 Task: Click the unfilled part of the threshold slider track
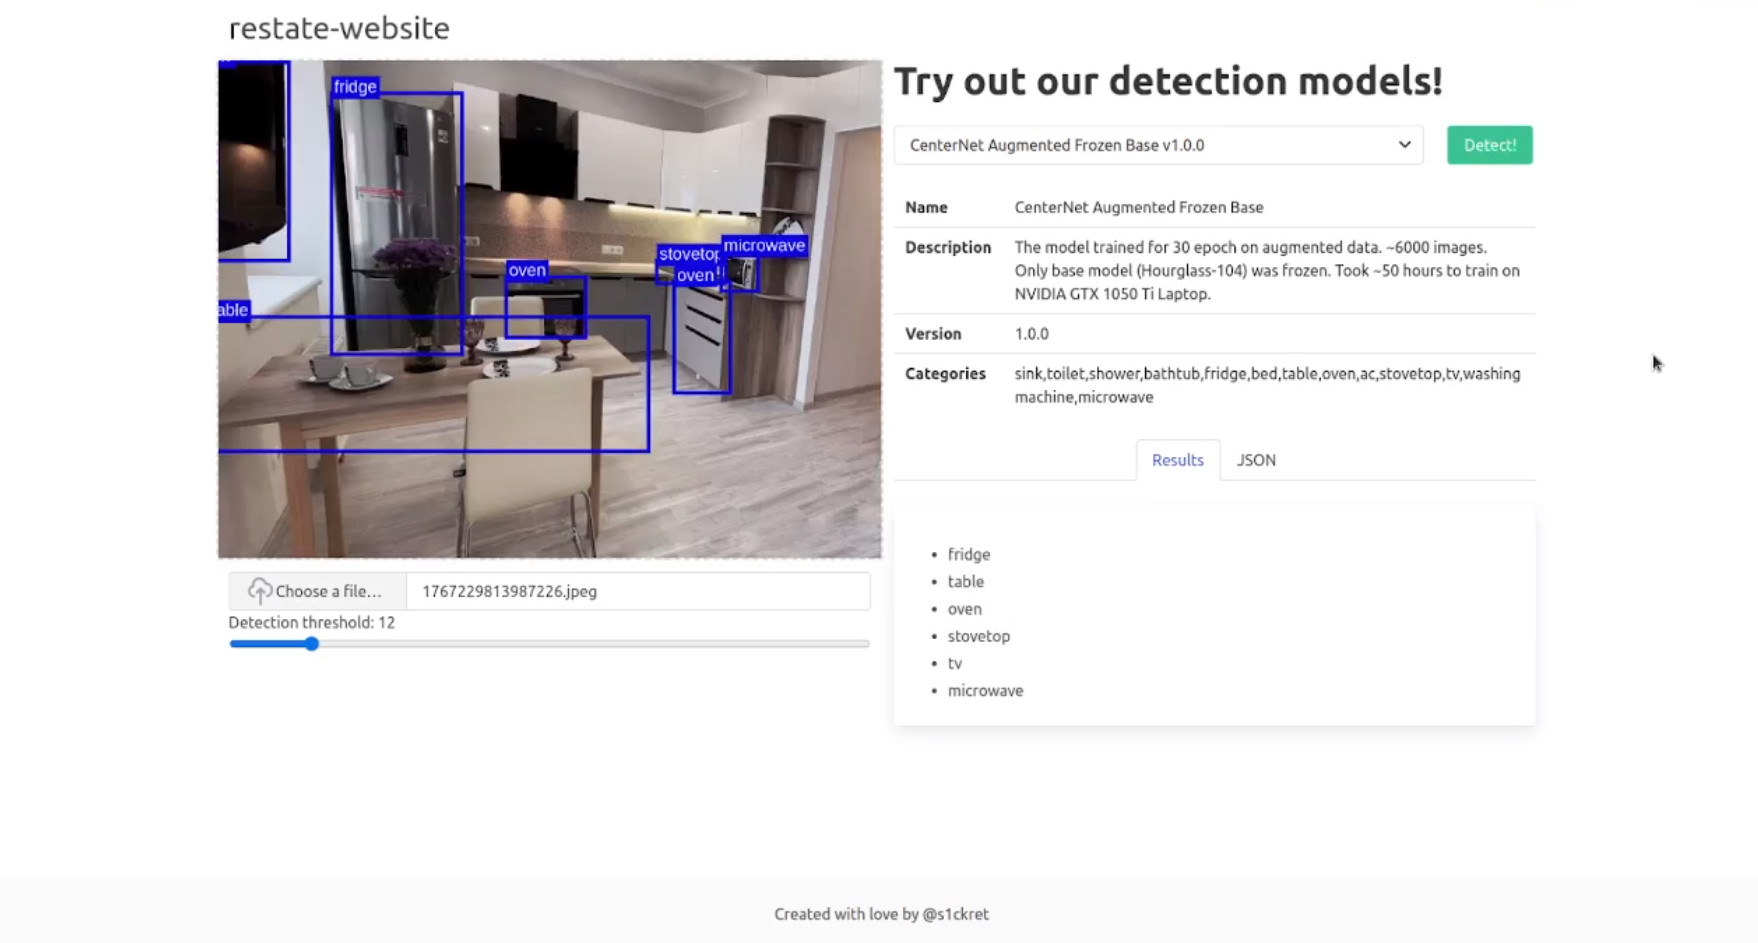click(x=600, y=644)
